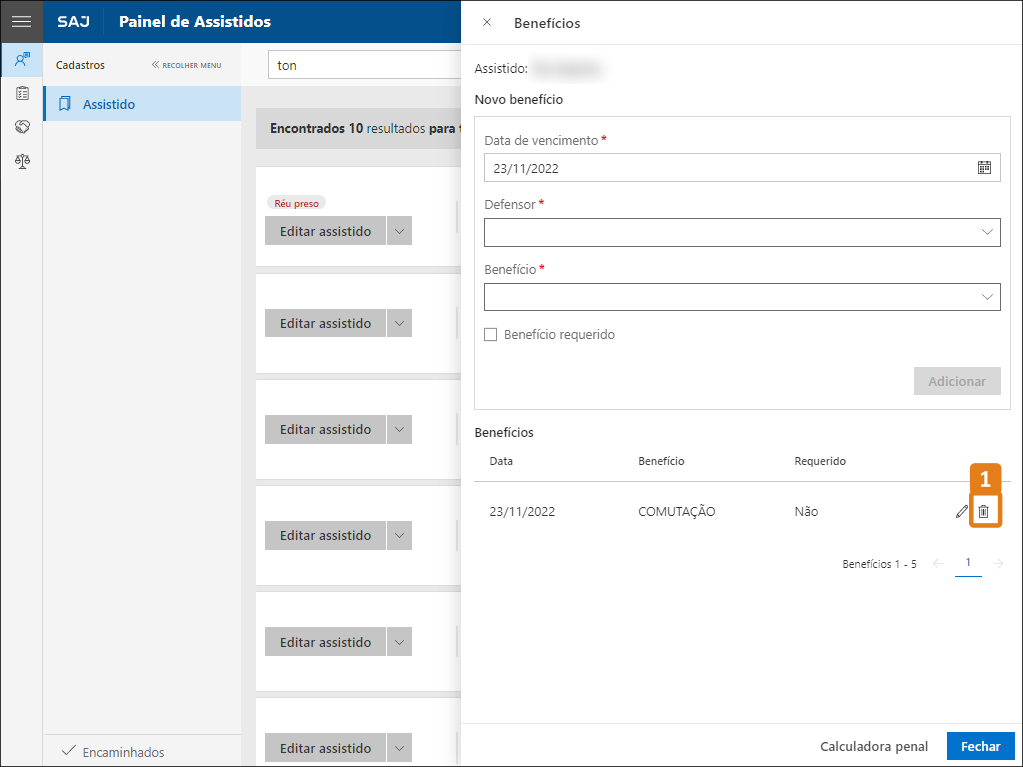Click the Requerido column header
1023x767 pixels.
[x=820, y=461]
